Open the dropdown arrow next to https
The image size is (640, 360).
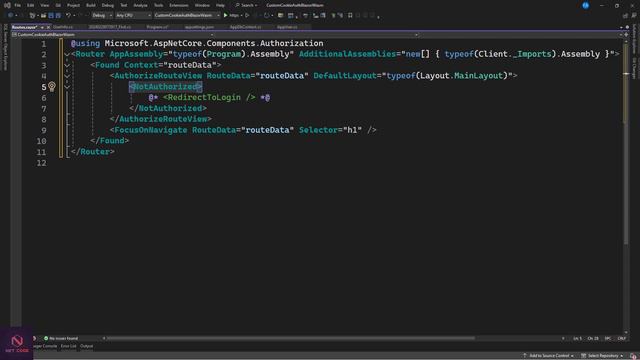(x=241, y=16)
